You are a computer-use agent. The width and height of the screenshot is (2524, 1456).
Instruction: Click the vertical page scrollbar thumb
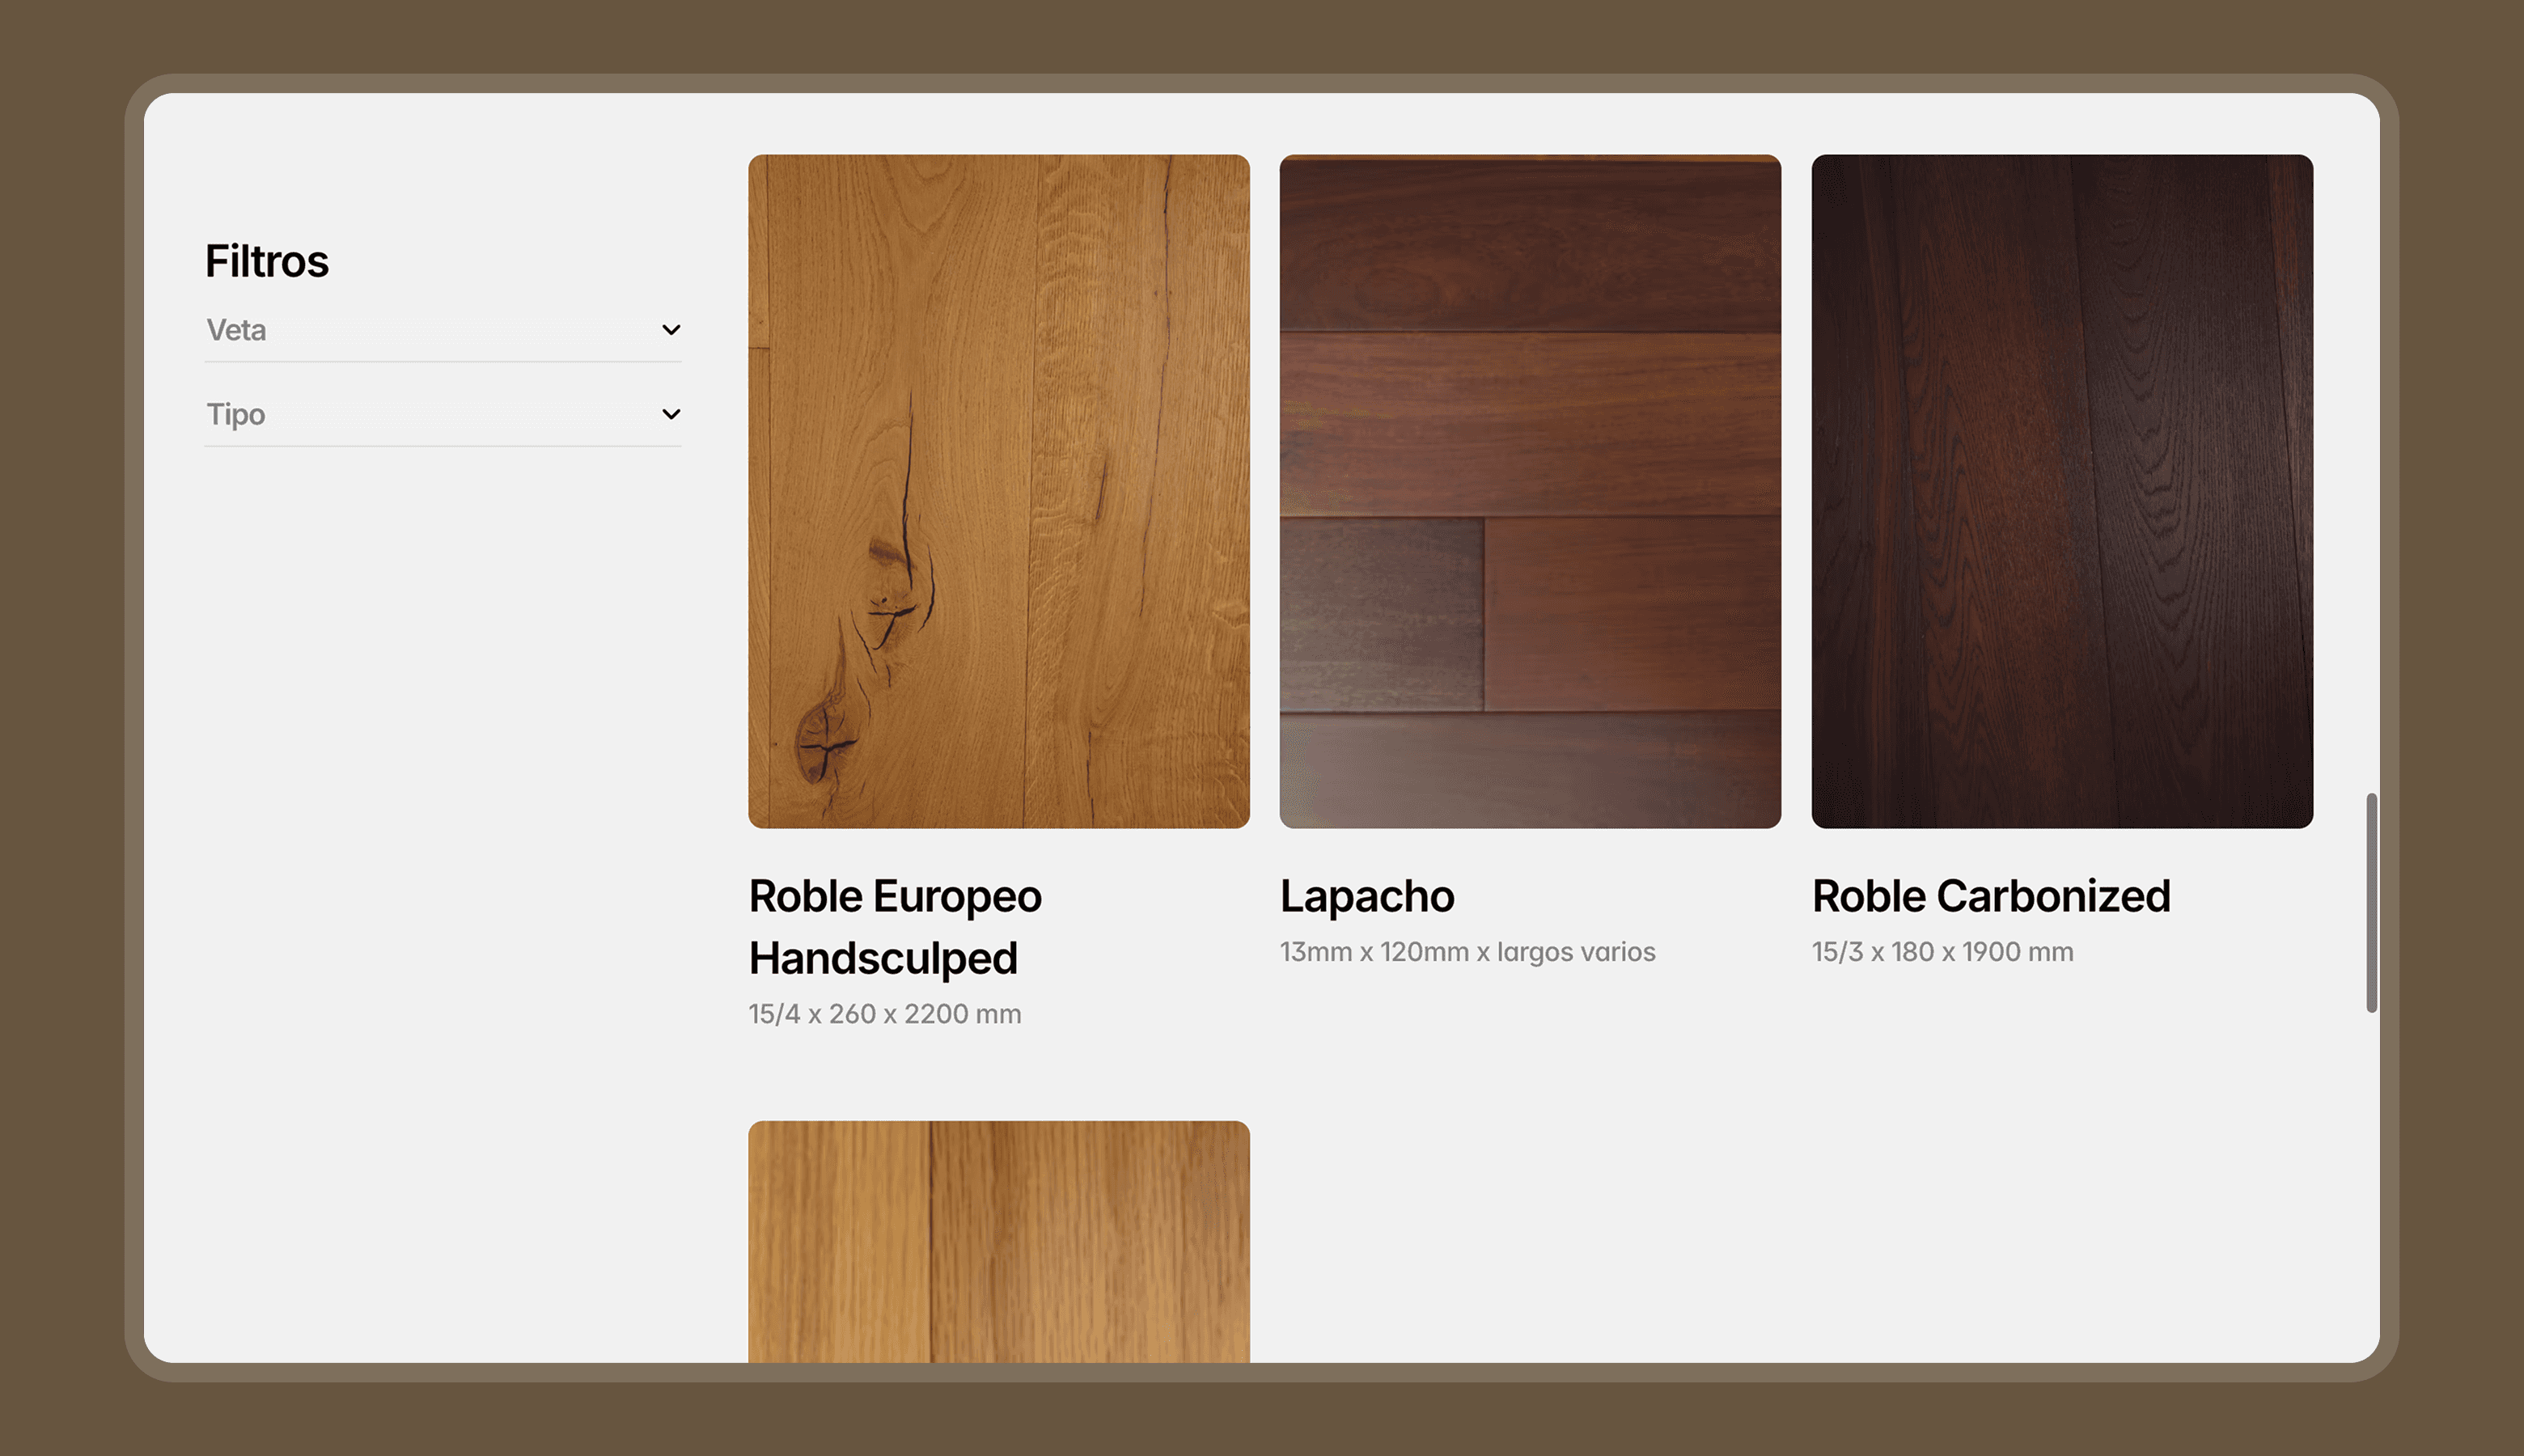[2371, 902]
